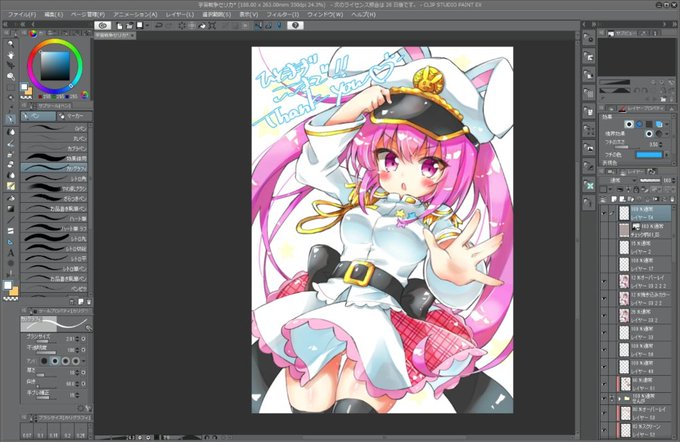Open the フィルター(I) menu
The height and width of the screenshot is (442, 680).
point(282,14)
